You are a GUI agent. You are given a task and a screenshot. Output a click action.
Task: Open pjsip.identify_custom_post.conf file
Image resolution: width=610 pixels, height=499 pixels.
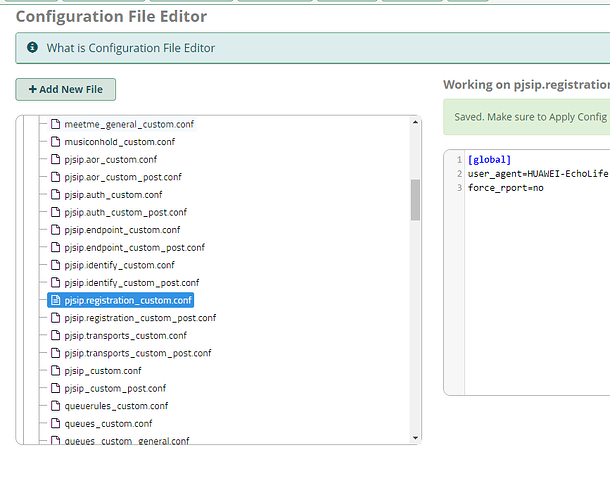(132, 283)
